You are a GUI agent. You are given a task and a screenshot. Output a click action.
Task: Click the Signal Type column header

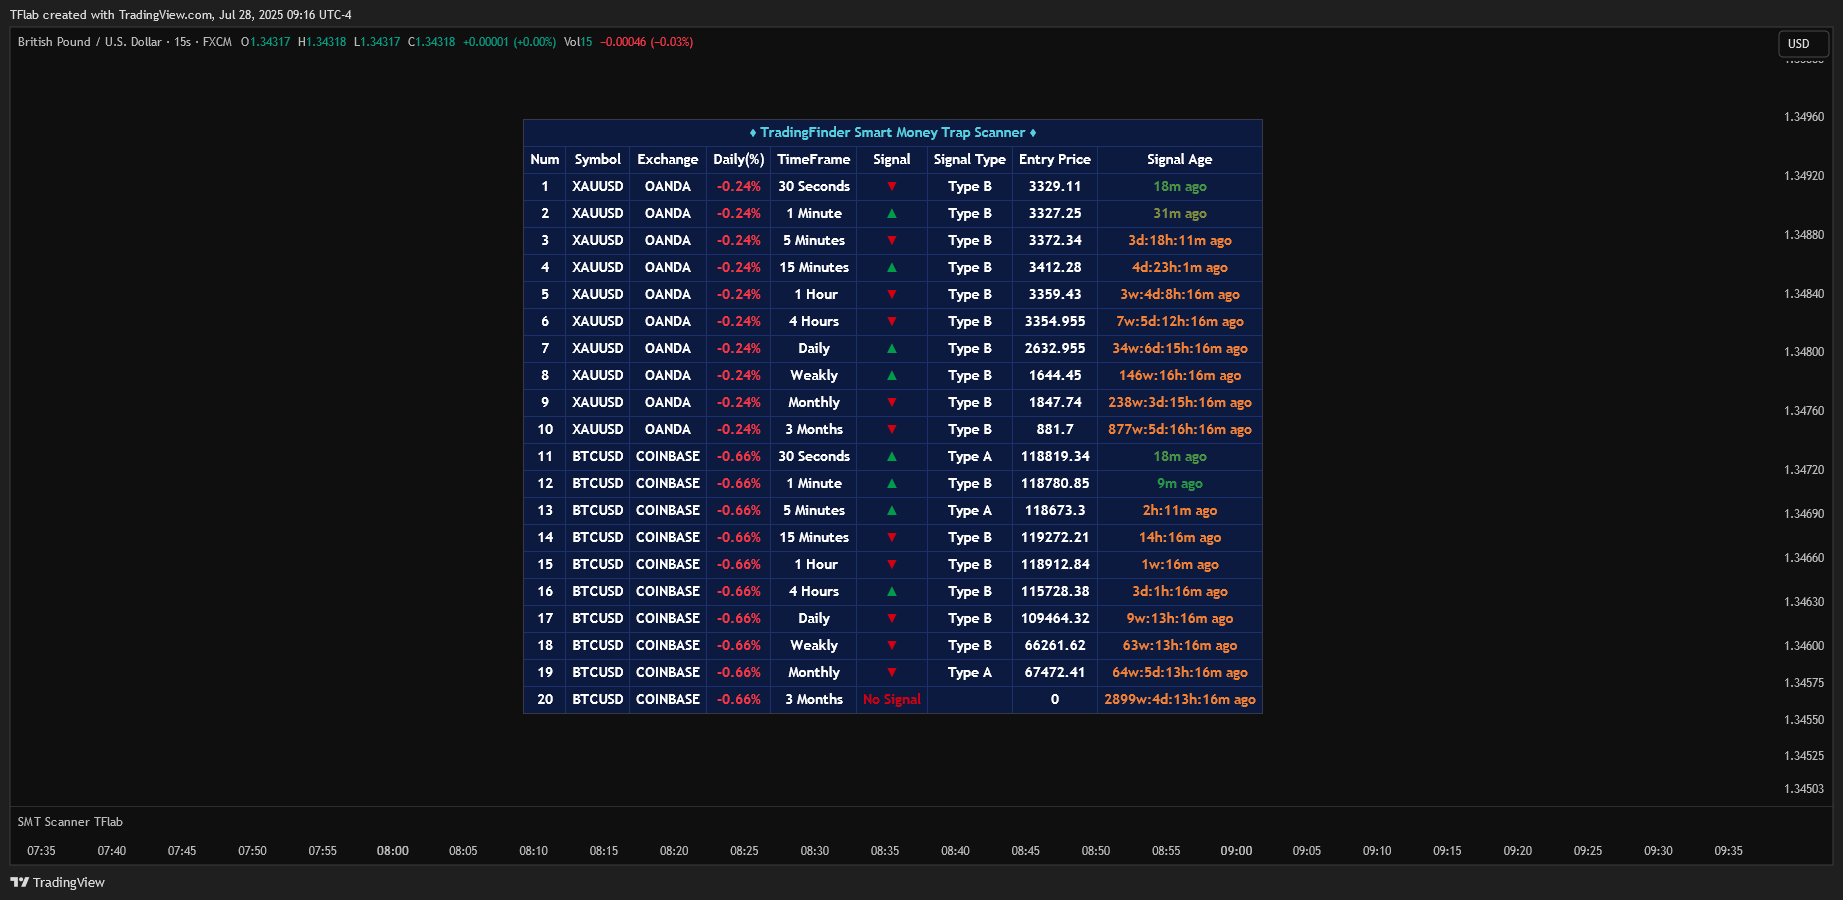click(970, 159)
